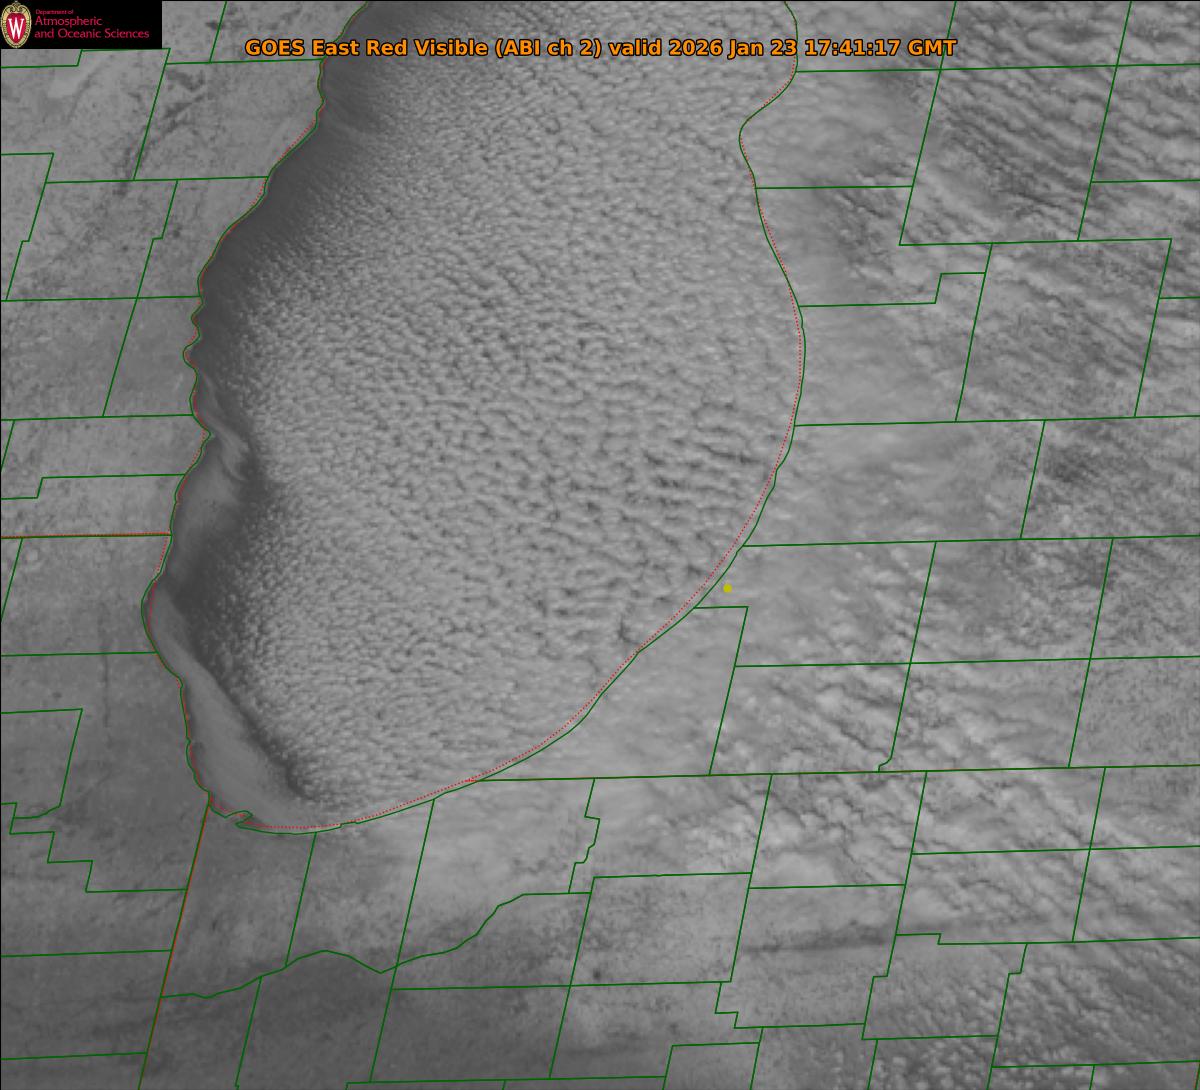Click "GMT" at the end of the title
The width and height of the screenshot is (1200, 1090).
click(932, 48)
